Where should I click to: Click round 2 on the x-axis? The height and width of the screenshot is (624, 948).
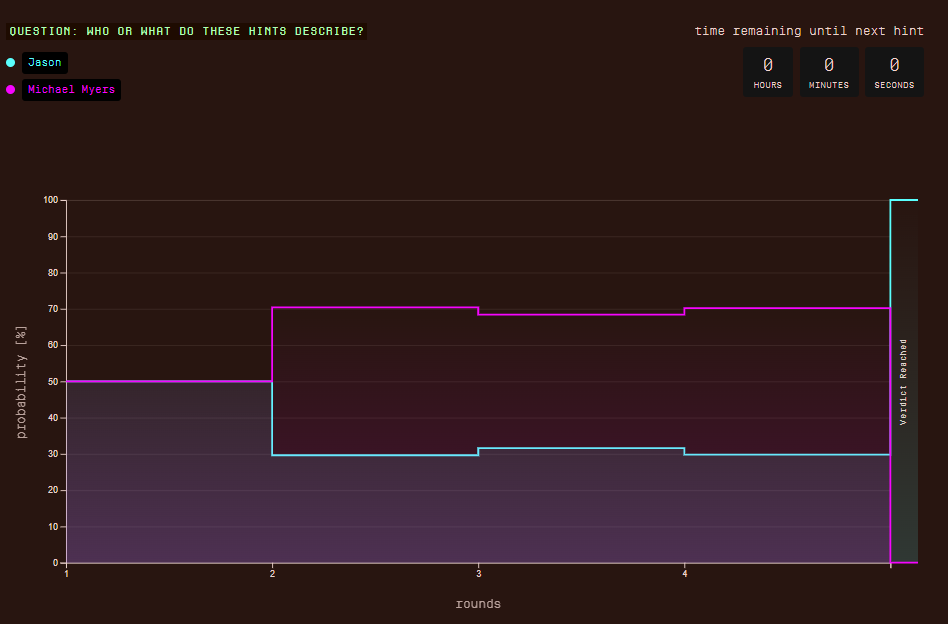click(x=273, y=573)
